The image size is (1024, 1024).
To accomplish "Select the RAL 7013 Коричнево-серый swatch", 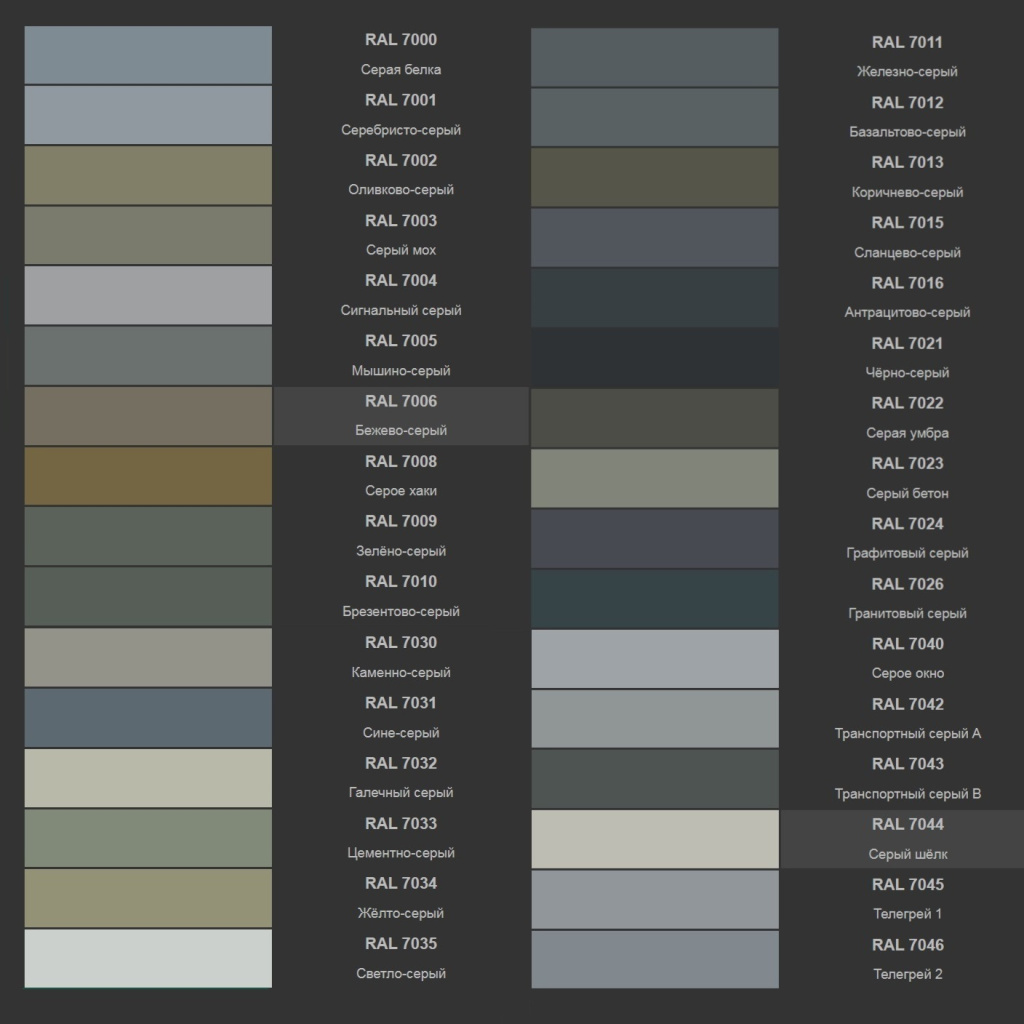I will (654, 178).
